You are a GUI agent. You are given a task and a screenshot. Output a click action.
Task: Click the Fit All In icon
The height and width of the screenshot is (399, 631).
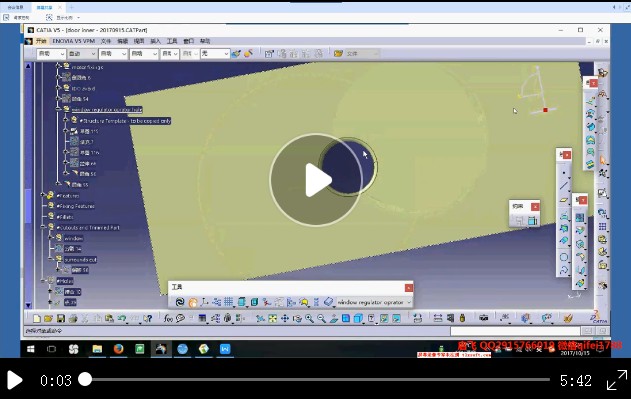(272, 318)
